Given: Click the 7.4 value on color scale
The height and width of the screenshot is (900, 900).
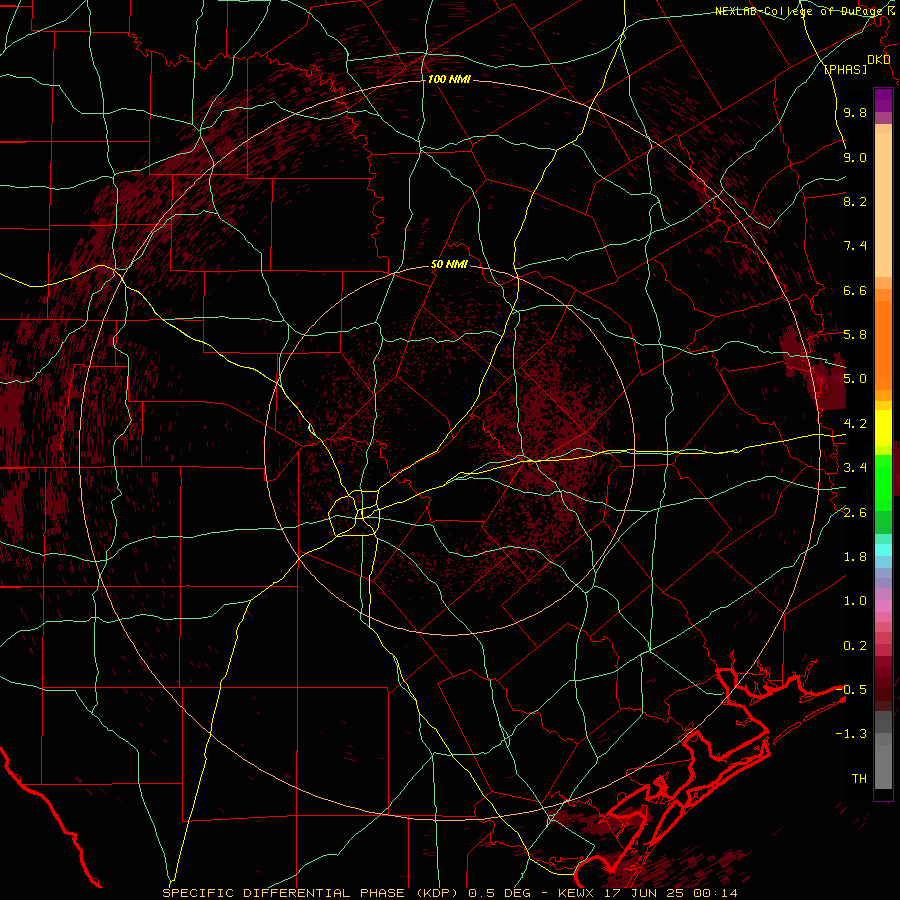Looking at the screenshot, I should coord(855,246).
